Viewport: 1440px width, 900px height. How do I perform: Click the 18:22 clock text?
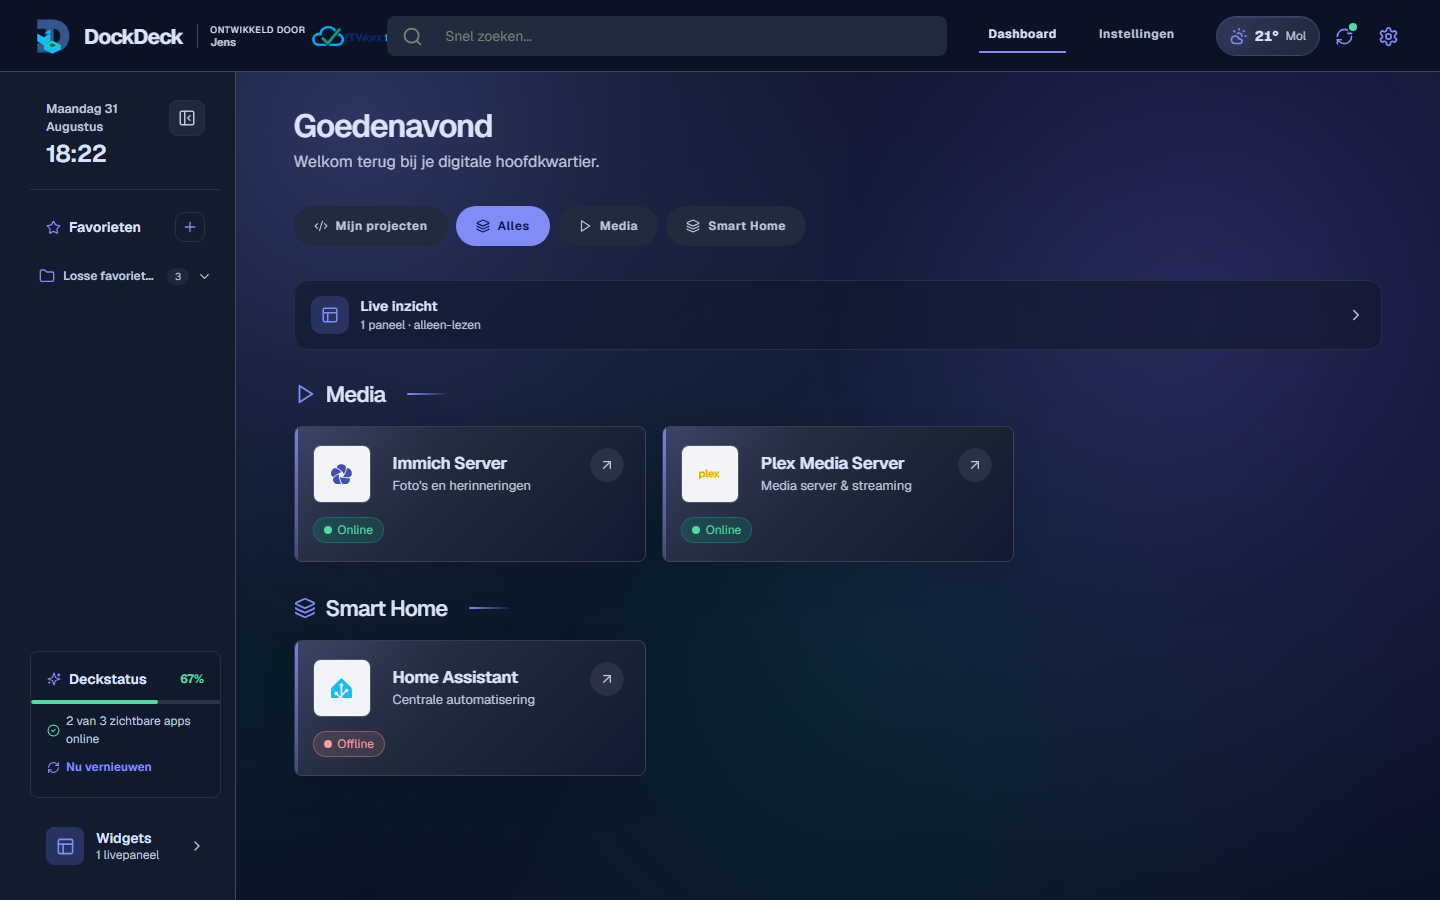click(x=76, y=154)
